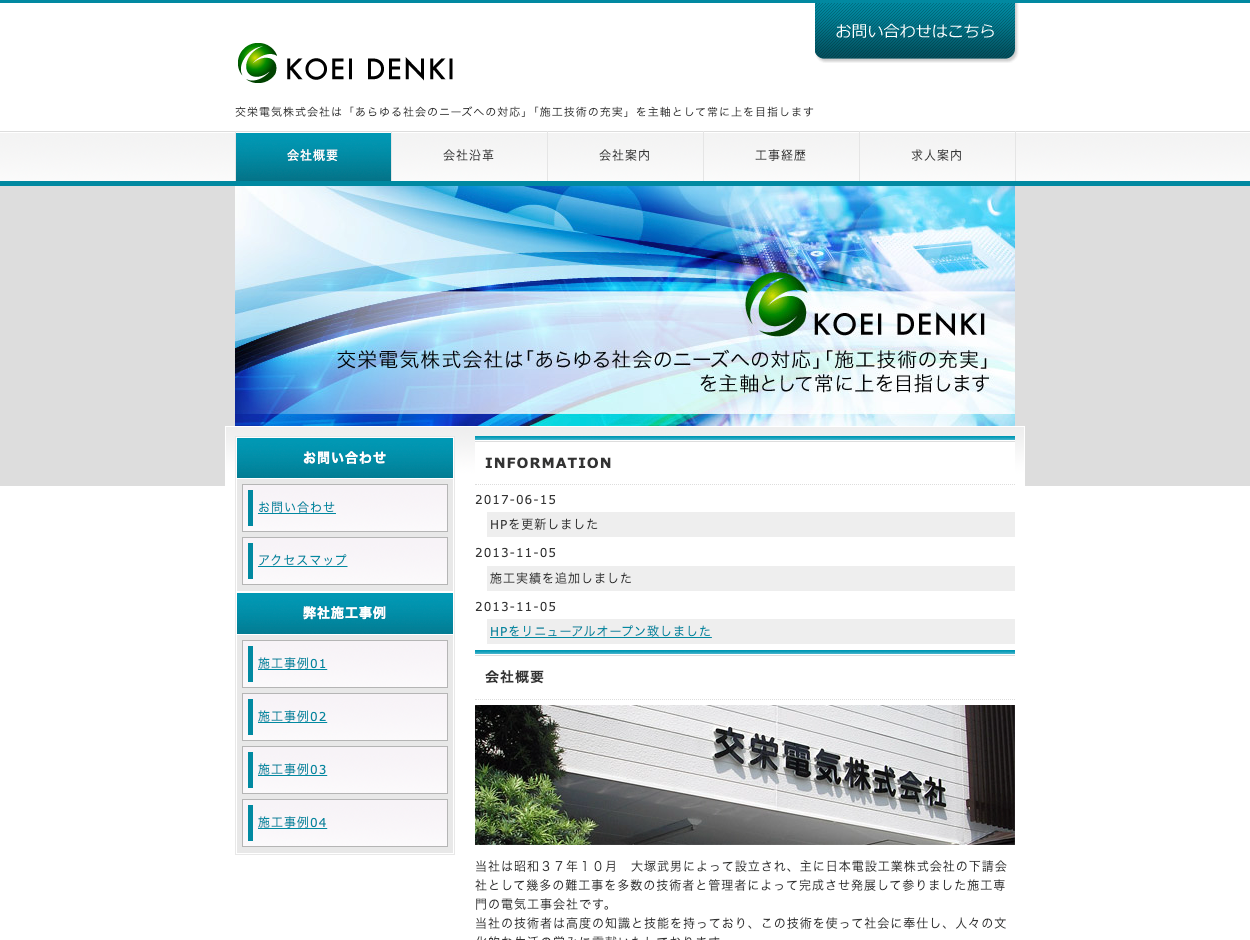Click the HPをリニューアルオープン致しました news link
The height and width of the screenshot is (940, 1250).
coord(599,630)
